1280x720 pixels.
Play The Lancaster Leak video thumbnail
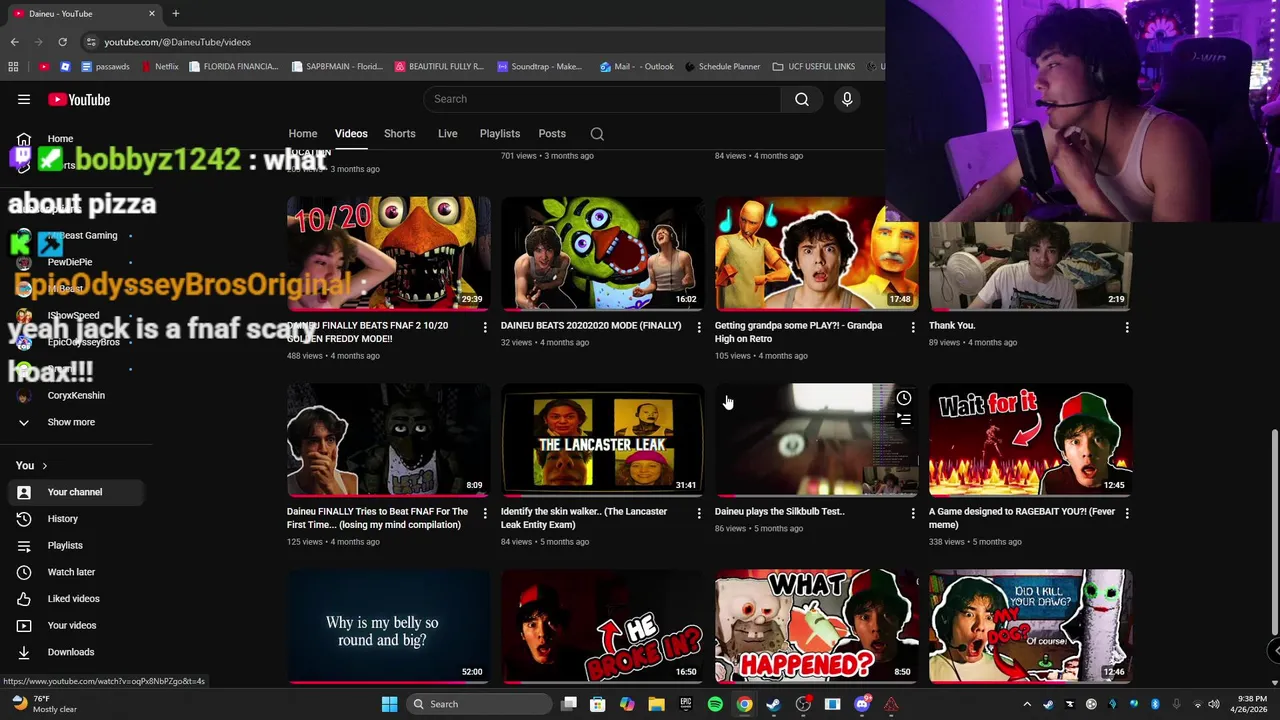(603, 440)
